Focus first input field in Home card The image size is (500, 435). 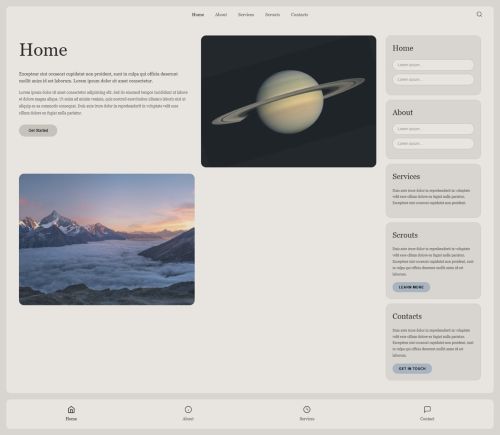tap(433, 65)
